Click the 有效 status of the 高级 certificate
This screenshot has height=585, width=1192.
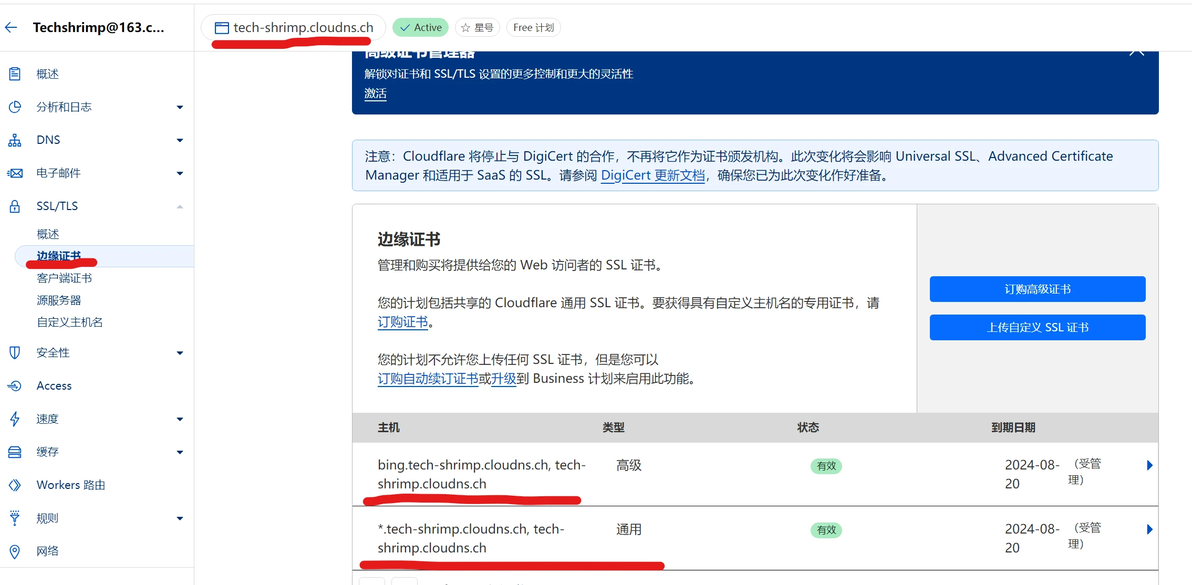pyautogui.click(x=826, y=466)
